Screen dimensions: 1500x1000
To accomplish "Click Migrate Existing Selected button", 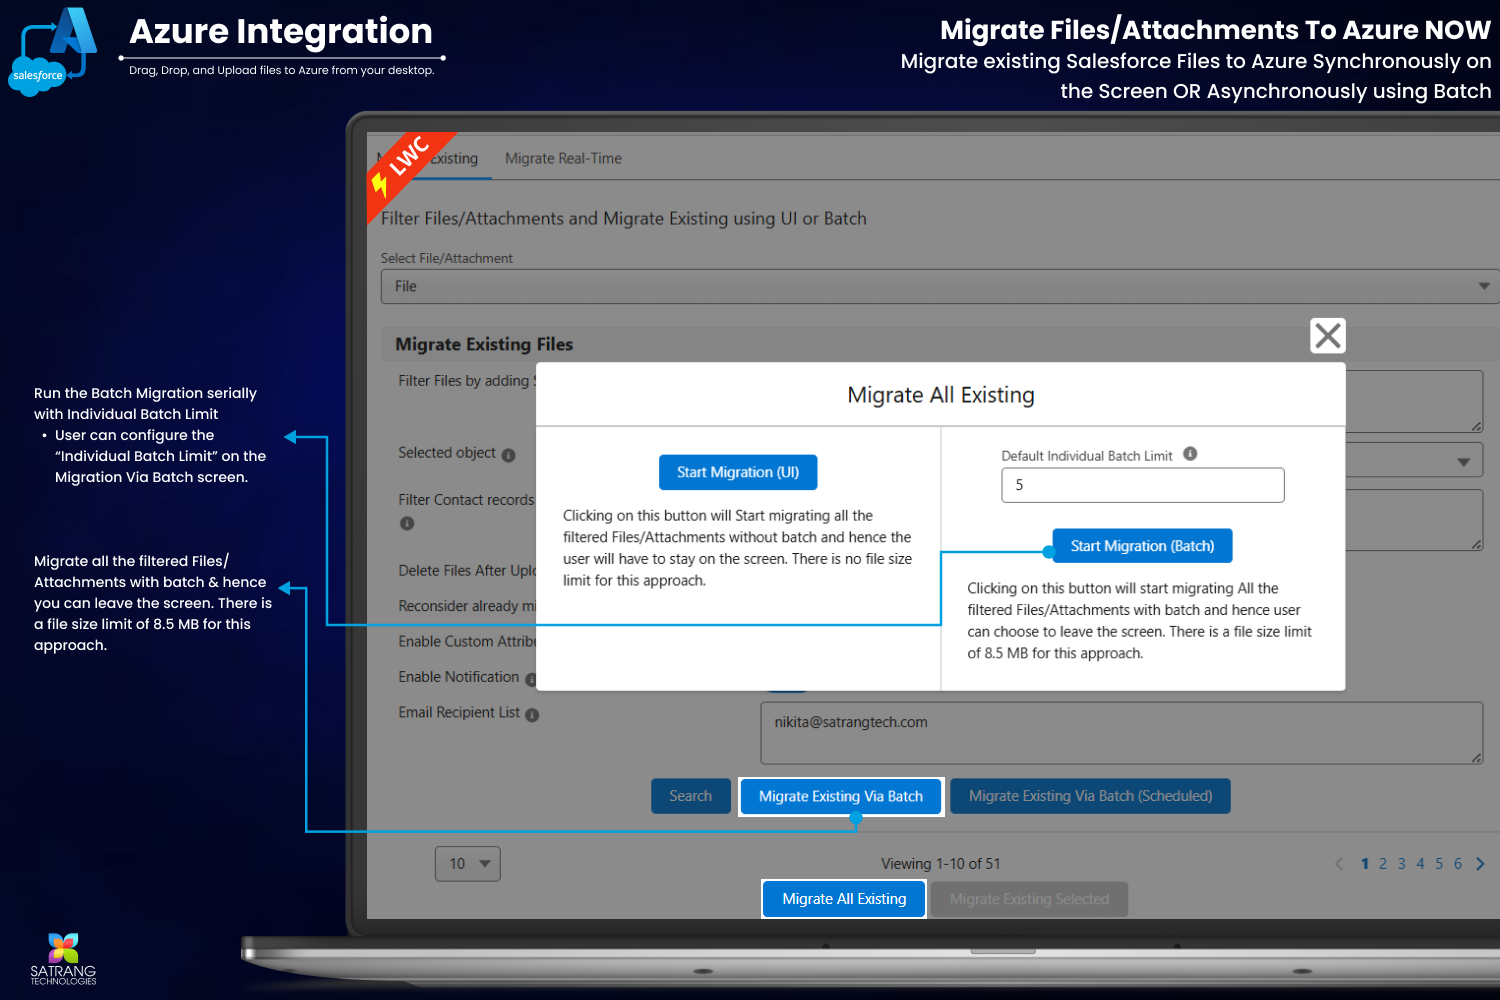I will coord(1029,899).
